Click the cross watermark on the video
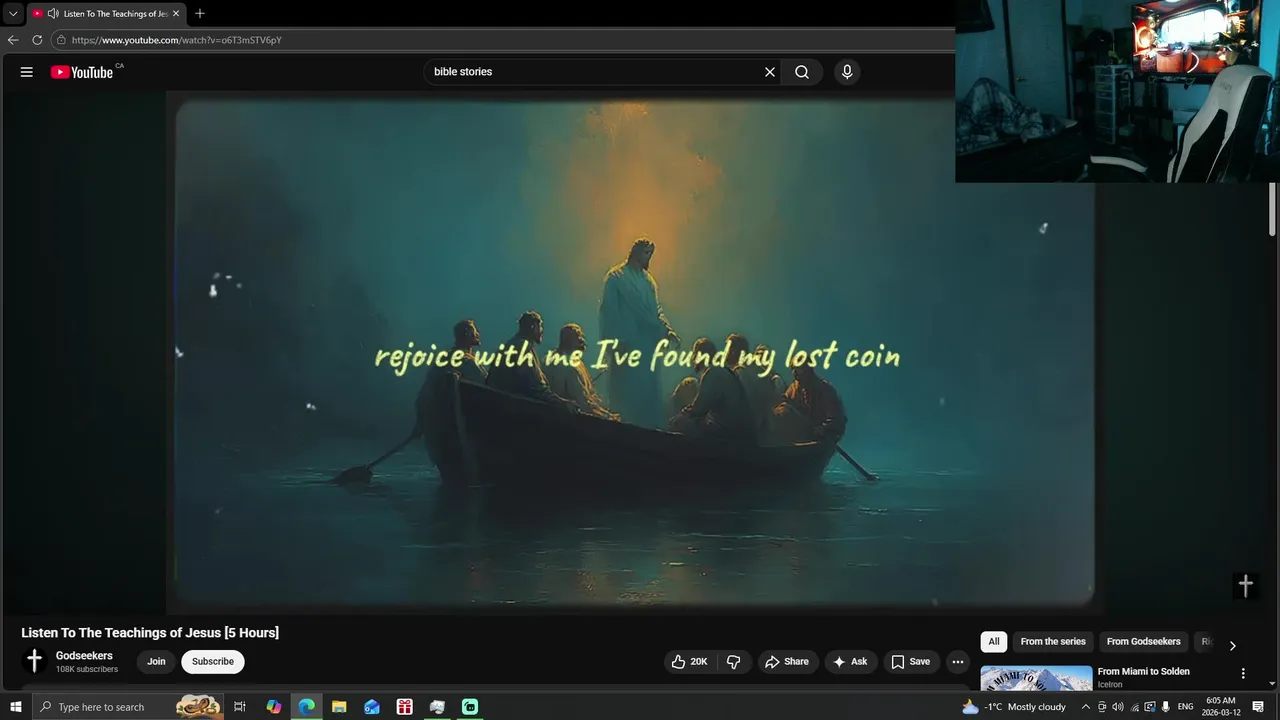Image resolution: width=1280 pixels, height=720 pixels. tap(1245, 586)
